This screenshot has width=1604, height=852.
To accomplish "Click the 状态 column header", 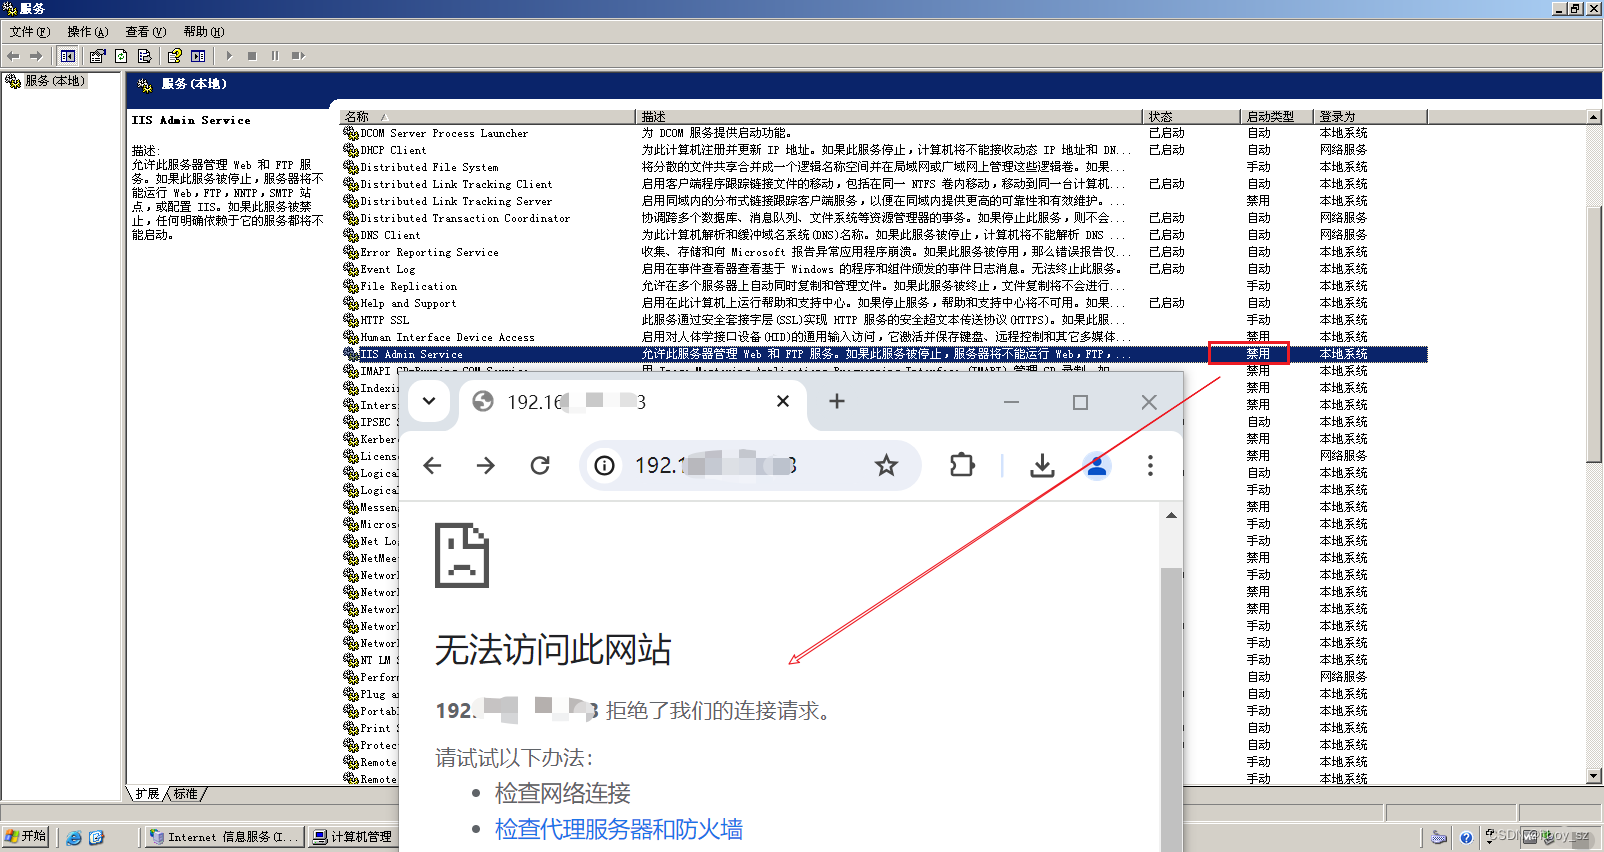I will pos(1192,117).
